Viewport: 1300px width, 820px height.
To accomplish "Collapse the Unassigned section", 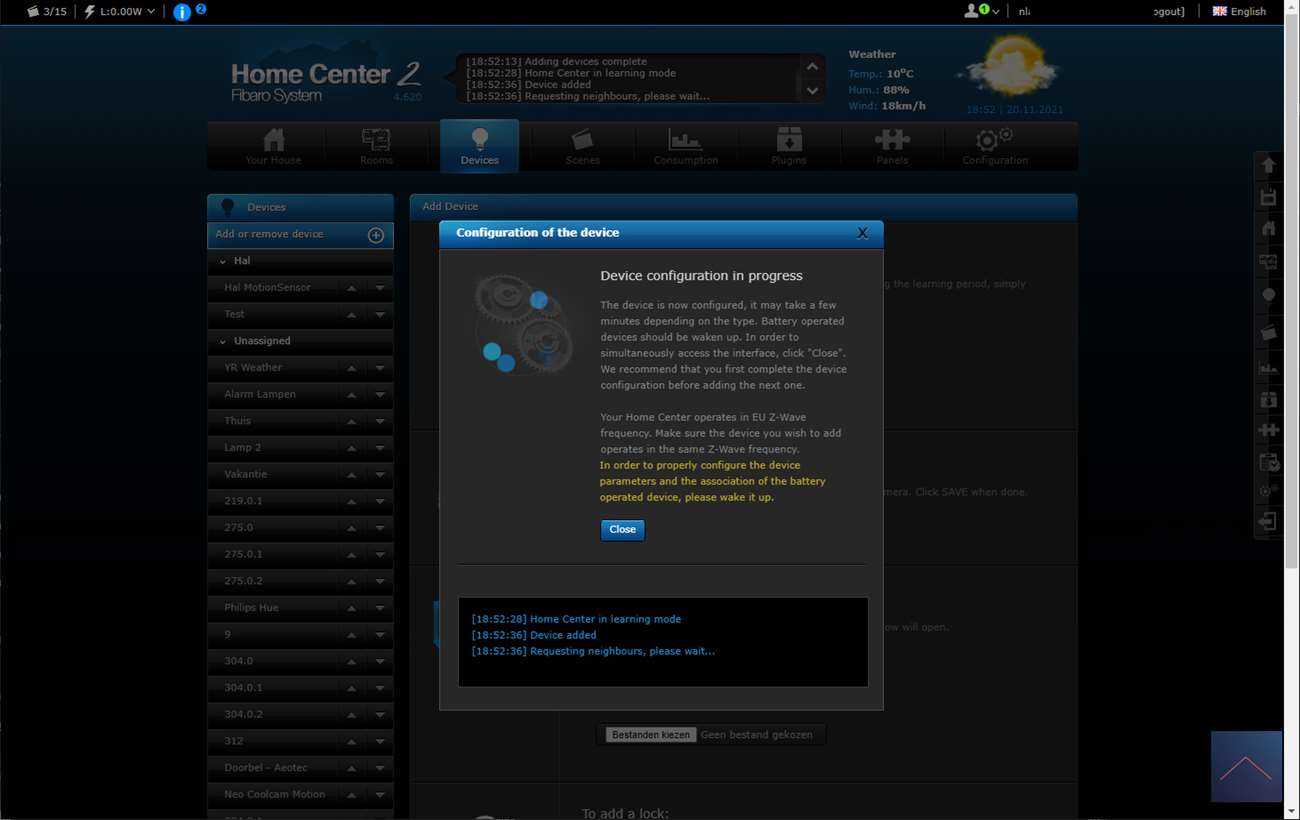I will (223, 341).
